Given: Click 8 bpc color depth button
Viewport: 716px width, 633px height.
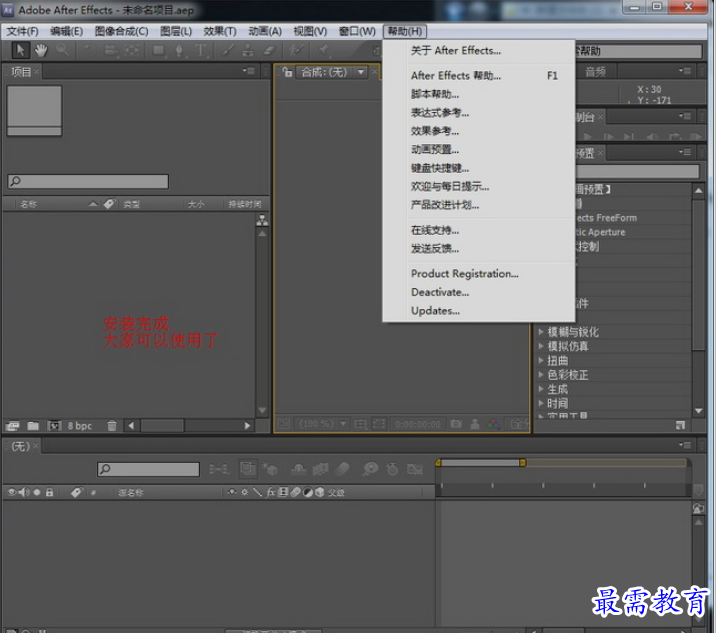Looking at the screenshot, I should point(80,426).
